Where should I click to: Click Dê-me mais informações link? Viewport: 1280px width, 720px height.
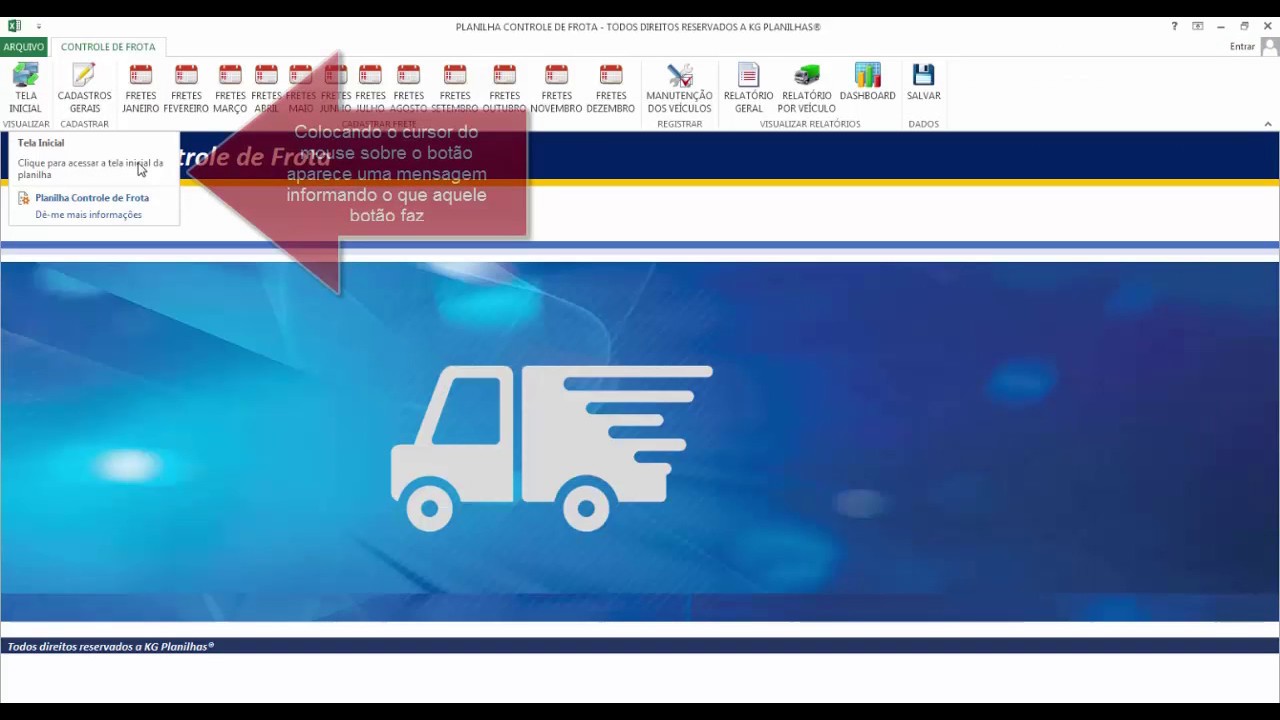coord(88,215)
